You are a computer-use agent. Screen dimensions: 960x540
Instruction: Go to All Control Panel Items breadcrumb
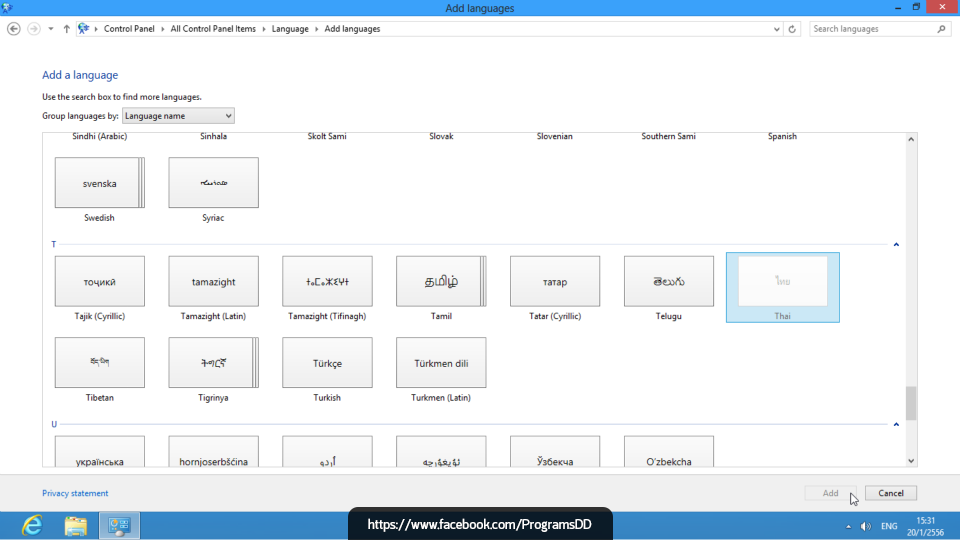[212, 29]
